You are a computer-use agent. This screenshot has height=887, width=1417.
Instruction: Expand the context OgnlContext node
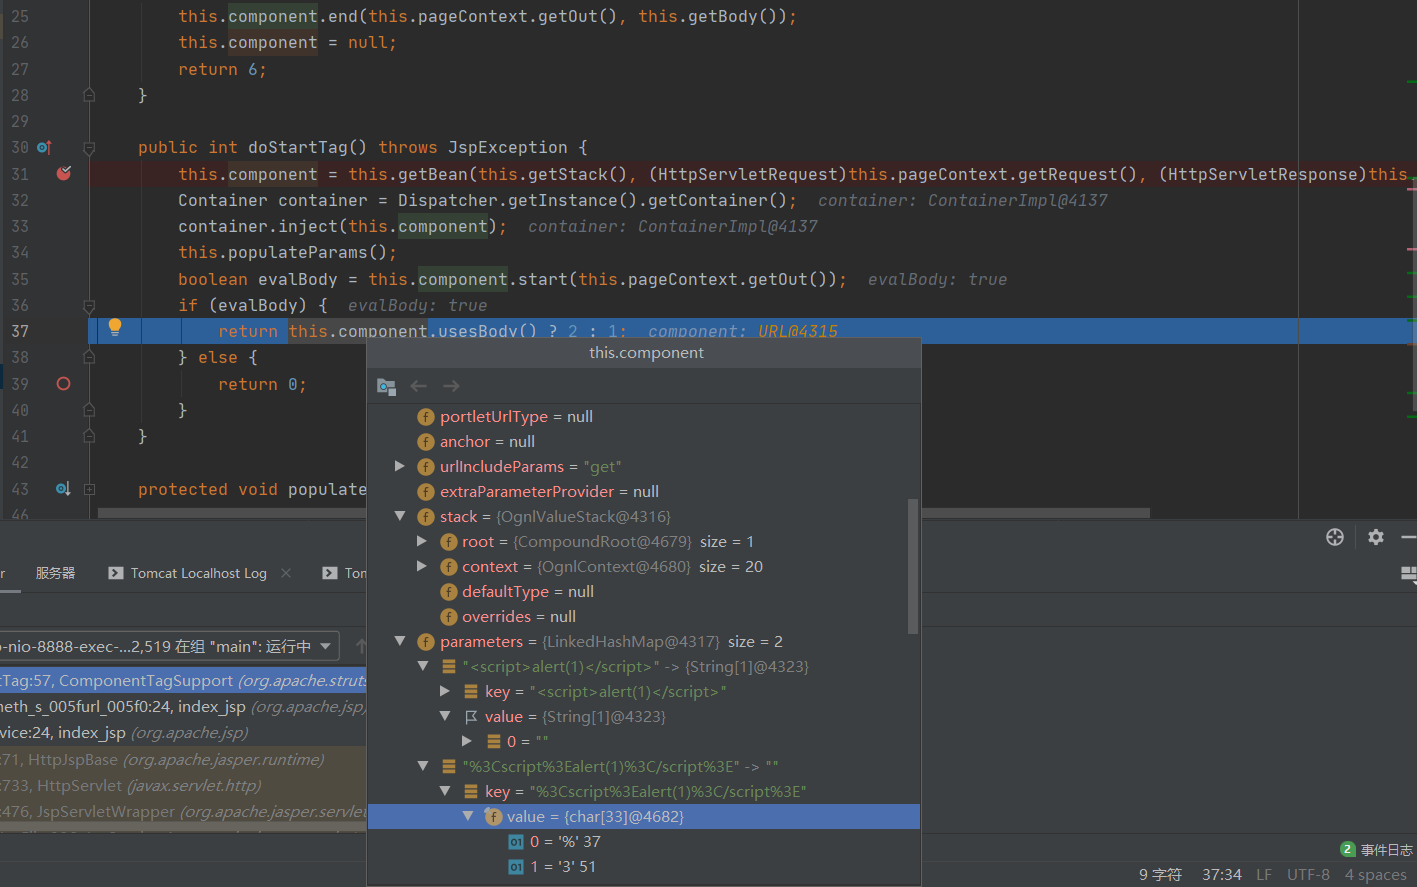(x=422, y=566)
